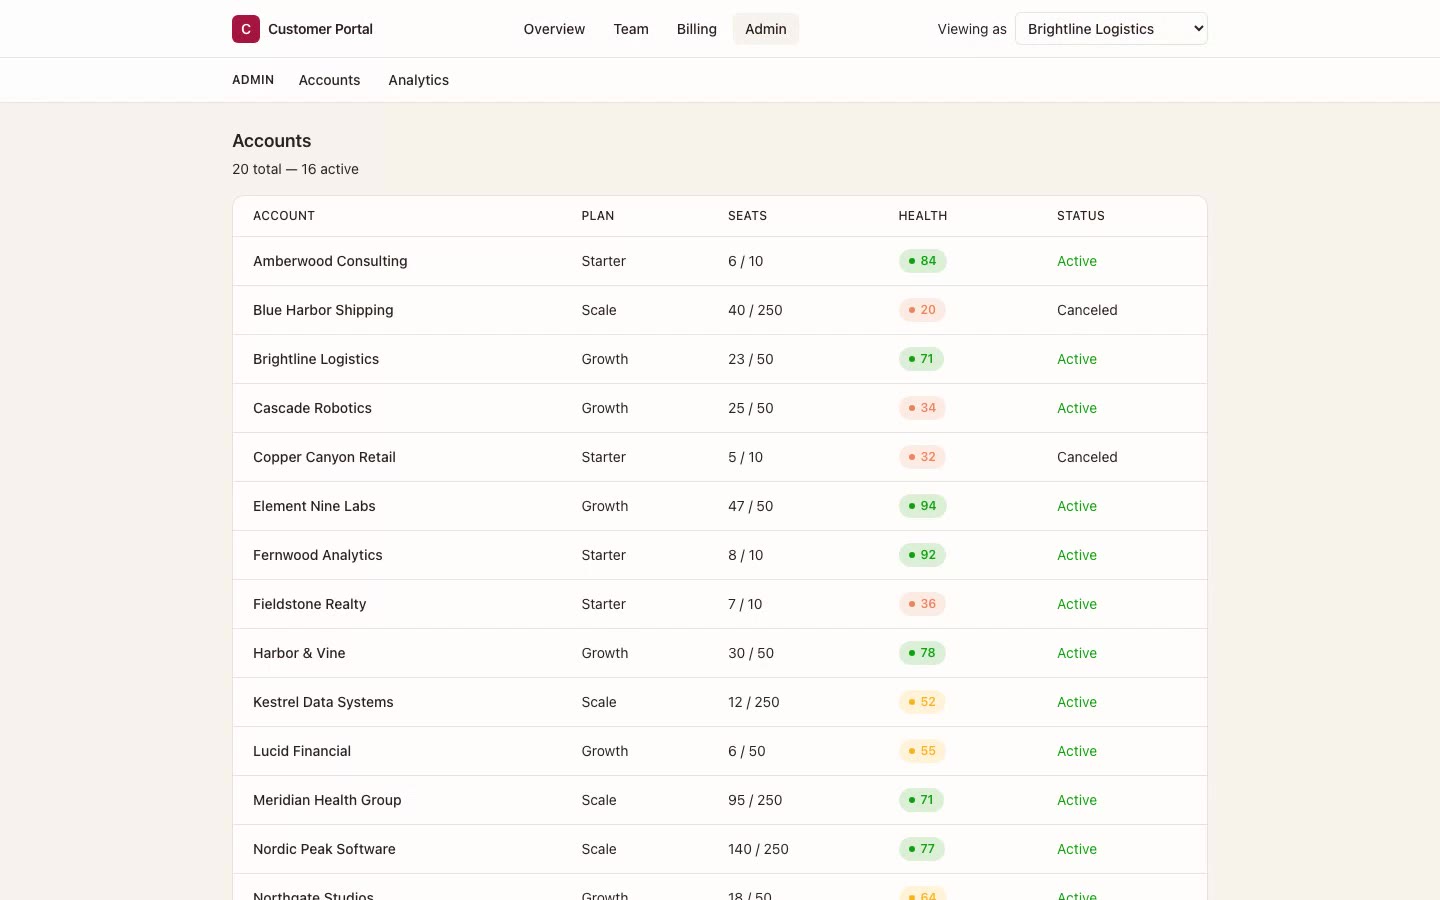Image resolution: width=1440 pixels, height=900 pixels.
Task: Click the "20 total — 16 active" summary text
Action: pos(295,169)
